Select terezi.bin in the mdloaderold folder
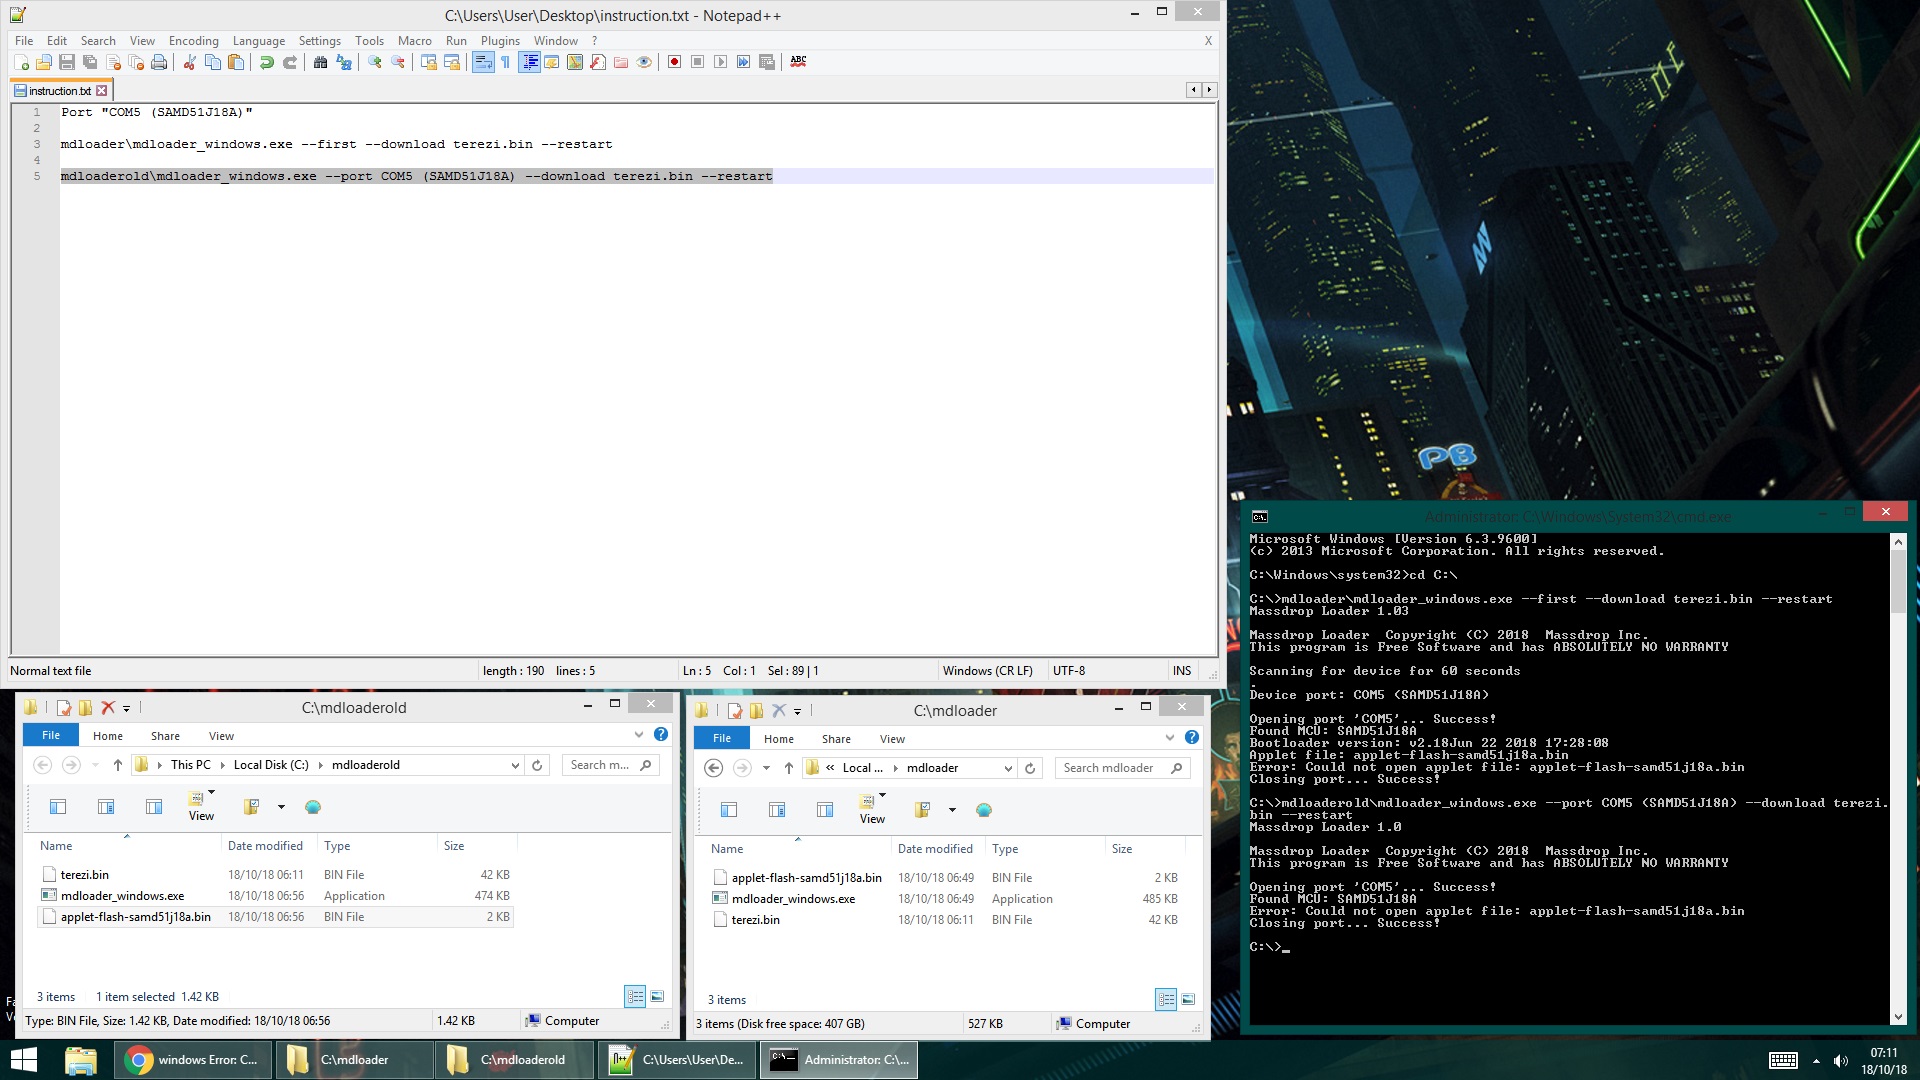1920x1080 pixels. (x=85, y=874)
